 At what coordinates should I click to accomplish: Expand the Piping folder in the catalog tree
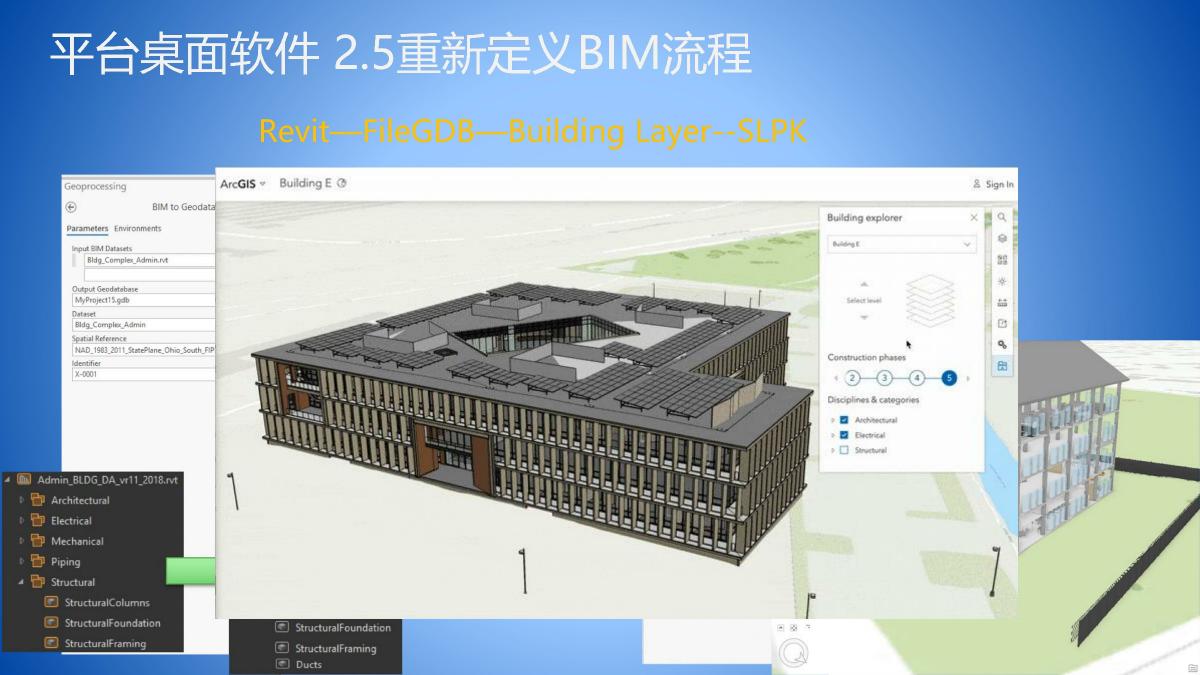[x=21, y=561]
